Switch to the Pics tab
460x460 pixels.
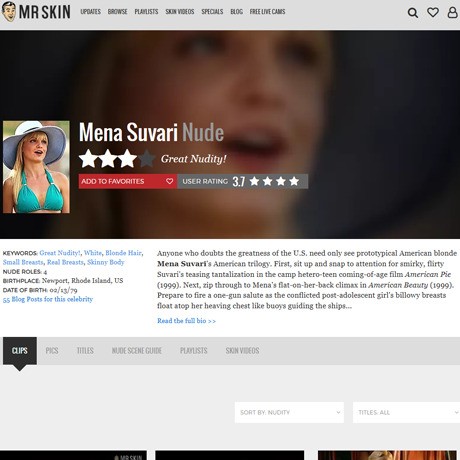click(x=52, y=351)
